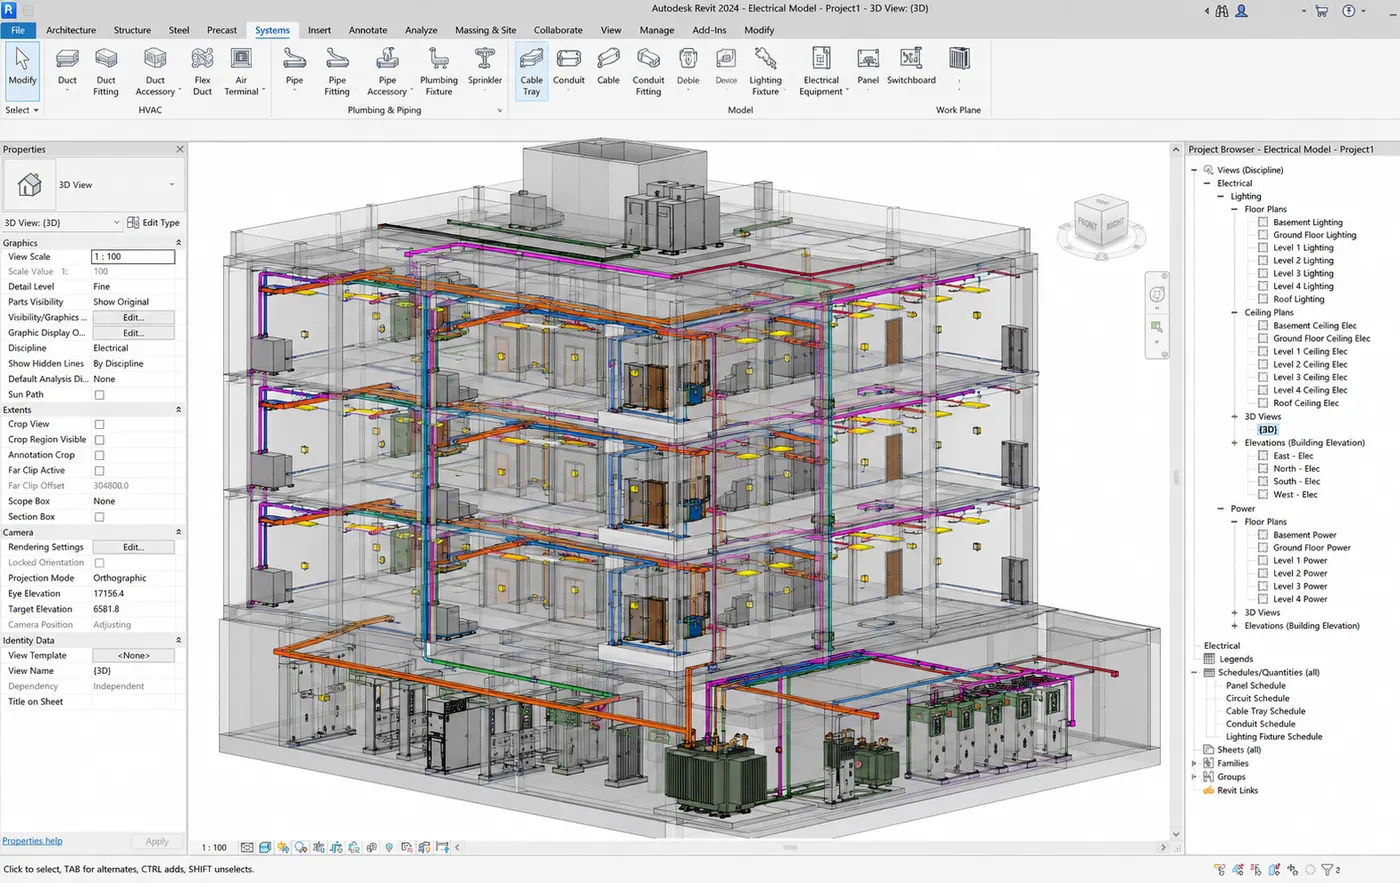Image resolution: width=1400 pixels, height=883 pixels.
Task: Select the Duct tool in the HVAC panel
Action: [x=67, y=69]
